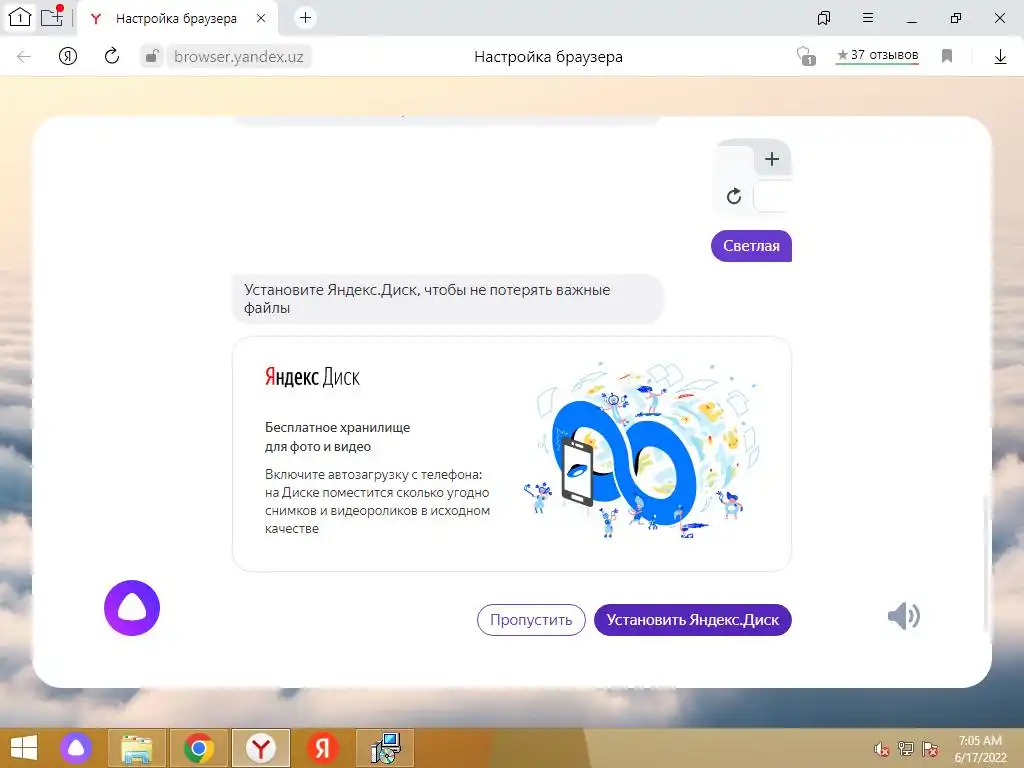Viewport: 1024px width, 768px height.
Task: Click the home tab counter icon
Action: [20, 18]
